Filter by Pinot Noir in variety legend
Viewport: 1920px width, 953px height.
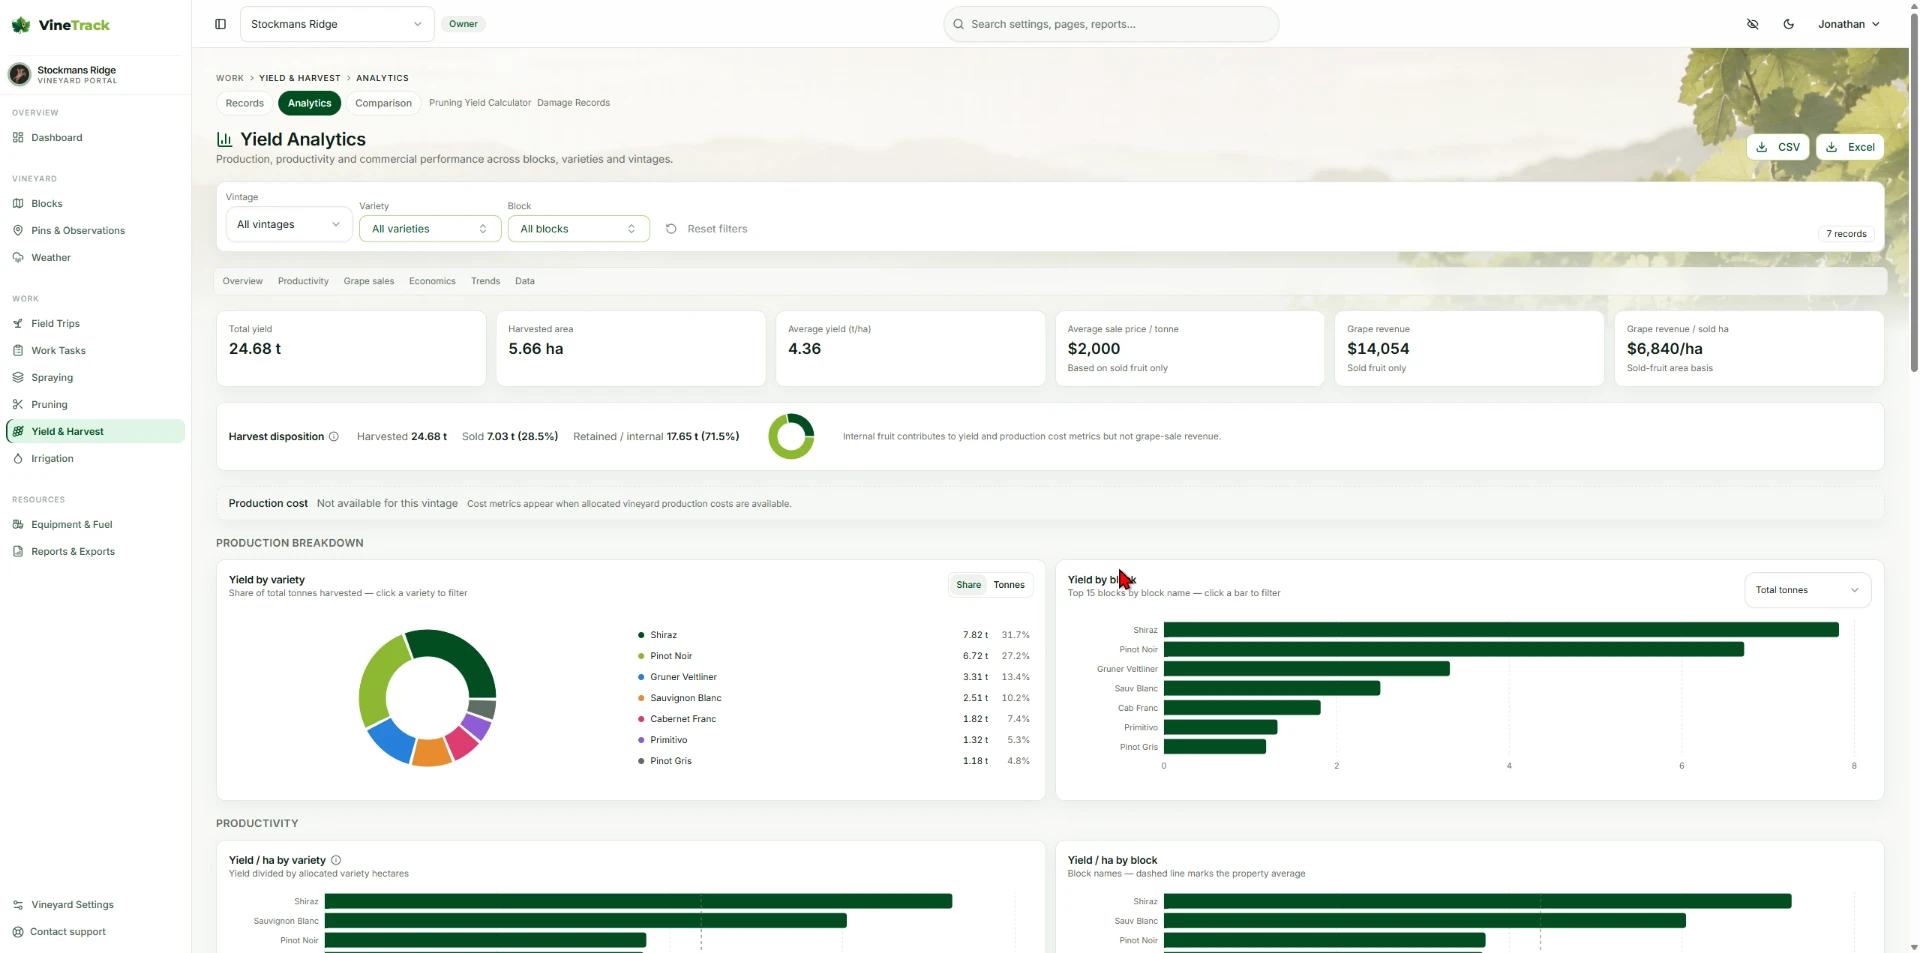tap(833, 656)
